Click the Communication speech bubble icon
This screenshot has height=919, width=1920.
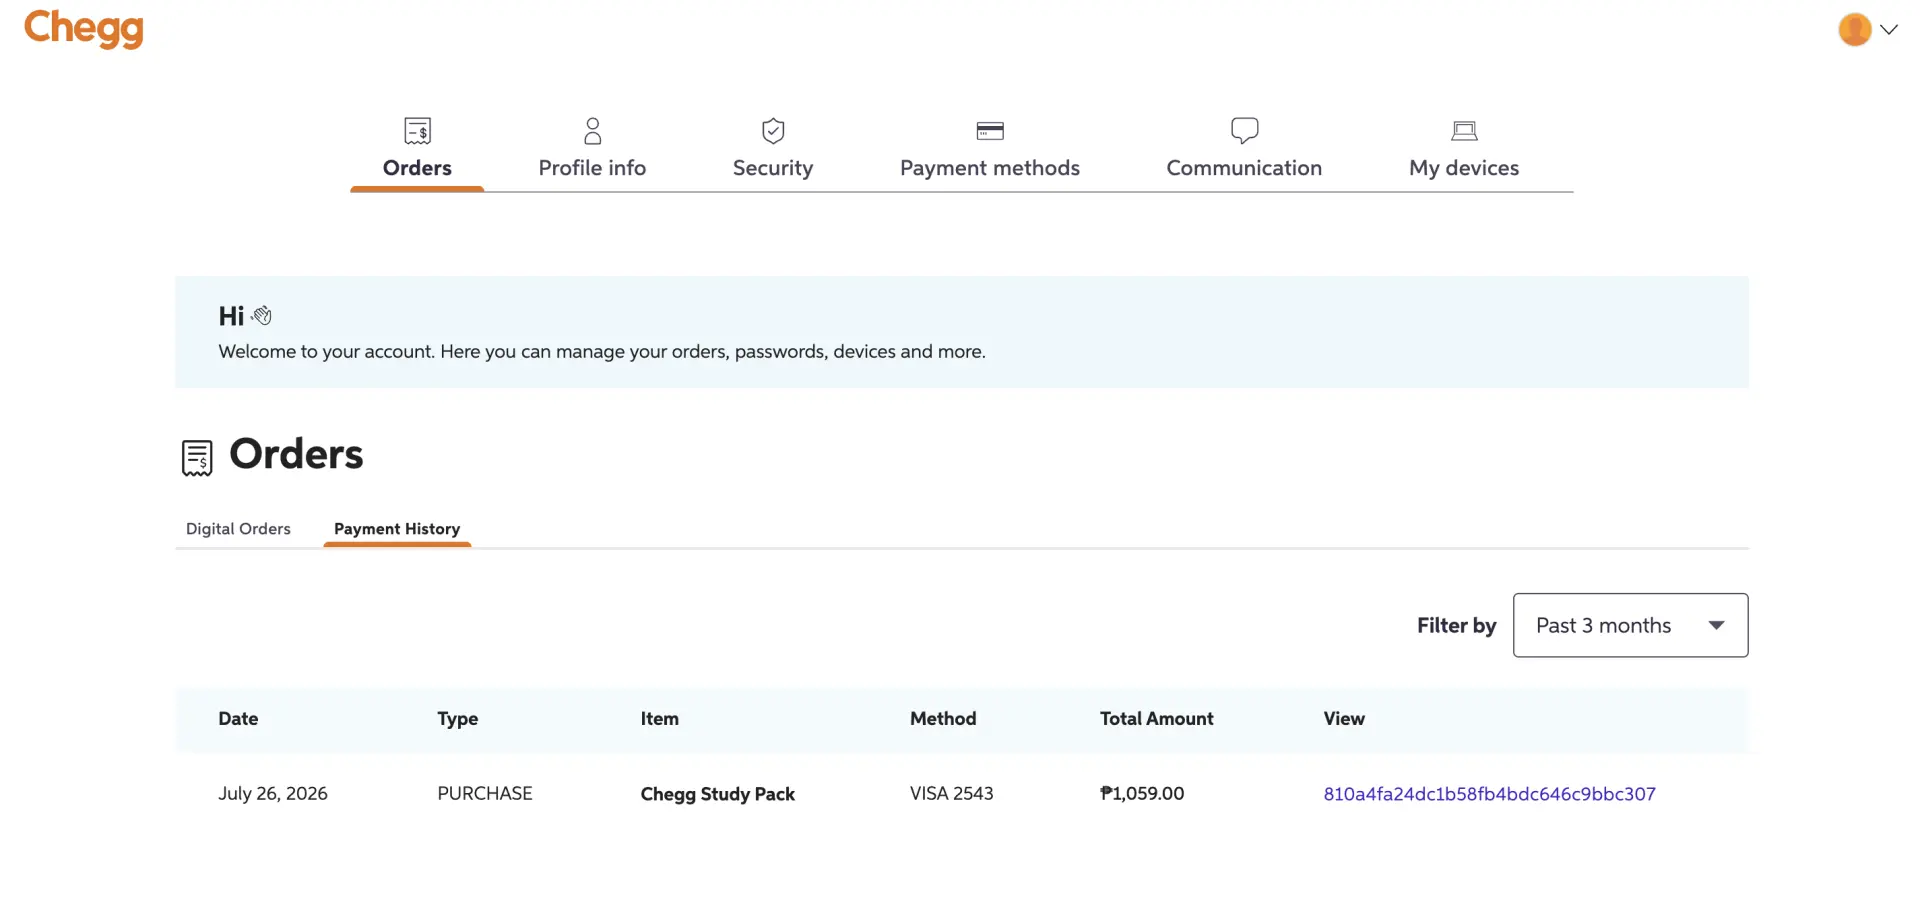(x=1245, y=131)
